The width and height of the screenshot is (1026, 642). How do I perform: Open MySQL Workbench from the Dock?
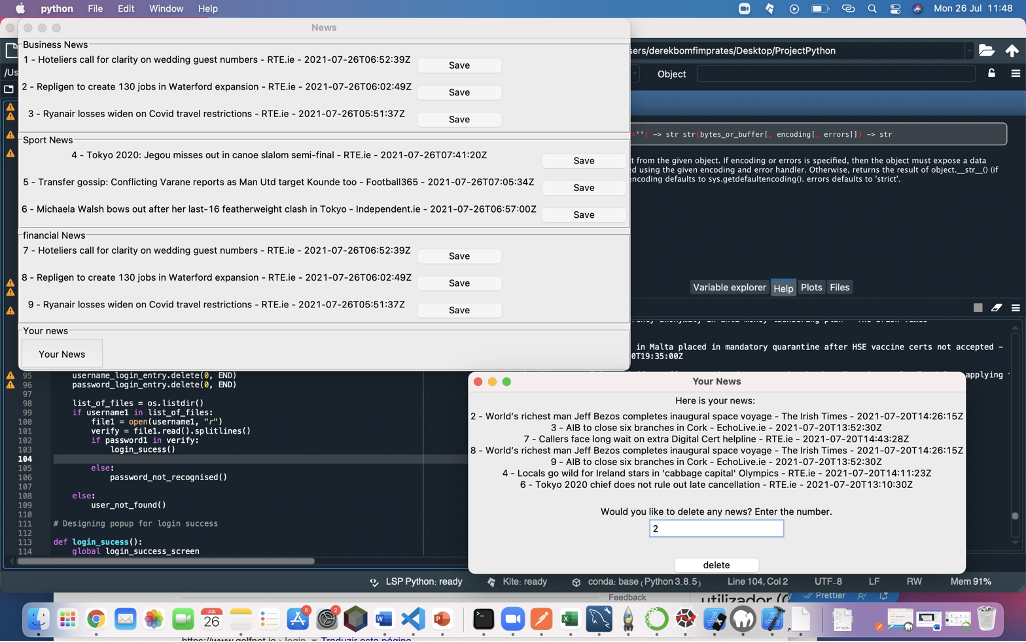point(599,619)
